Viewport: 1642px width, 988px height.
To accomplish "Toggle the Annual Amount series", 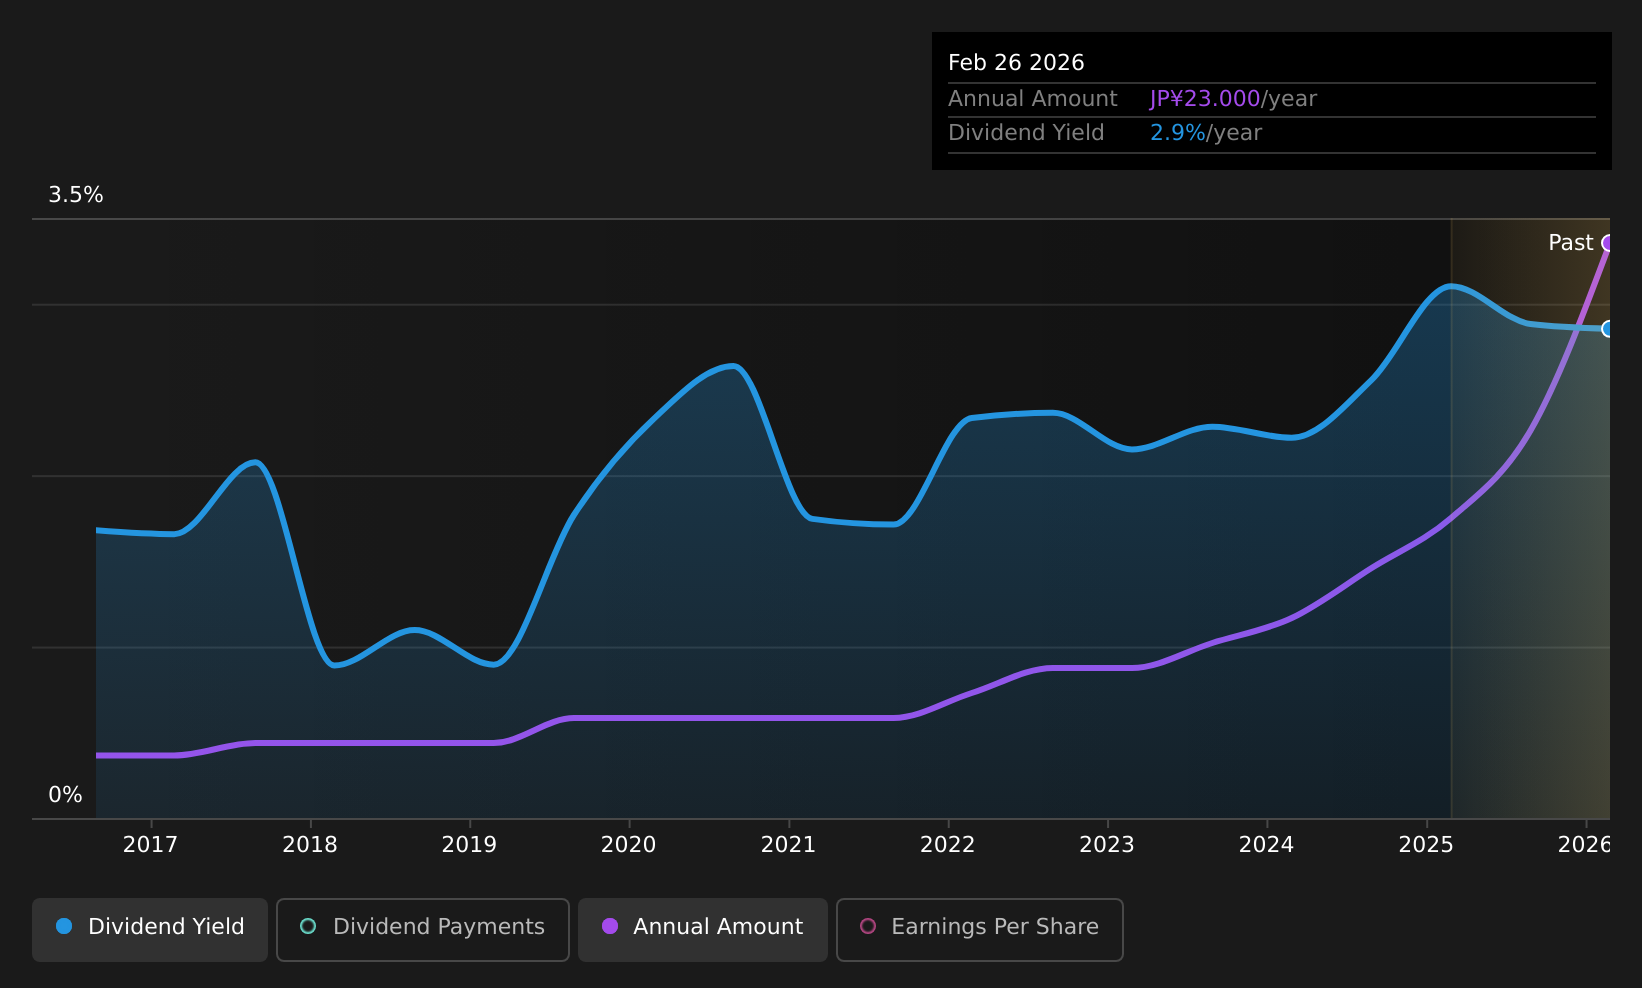I will click(x=703, y=929).
